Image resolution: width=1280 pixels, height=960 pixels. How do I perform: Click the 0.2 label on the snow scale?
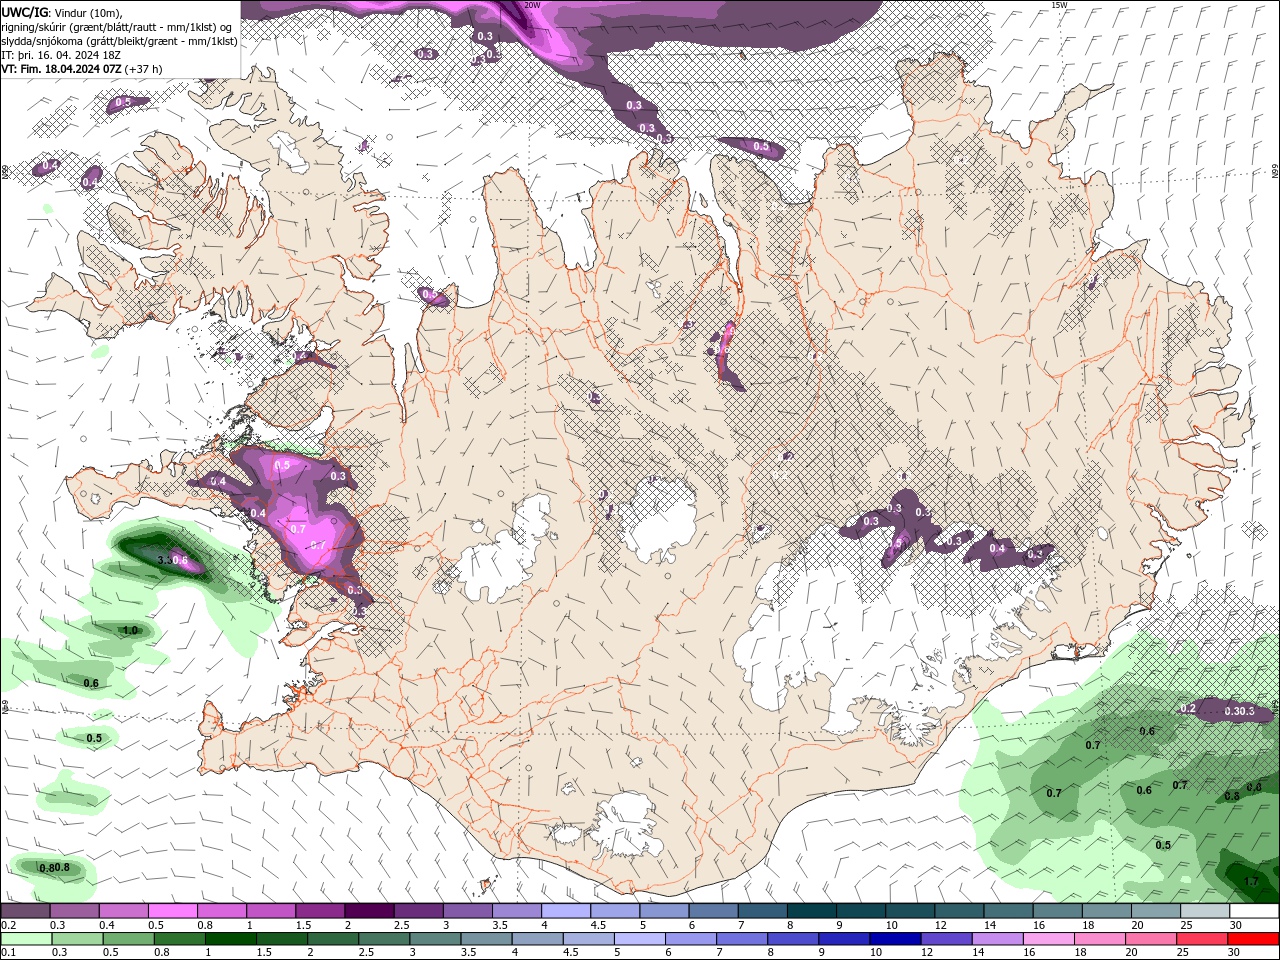[8, 926]
